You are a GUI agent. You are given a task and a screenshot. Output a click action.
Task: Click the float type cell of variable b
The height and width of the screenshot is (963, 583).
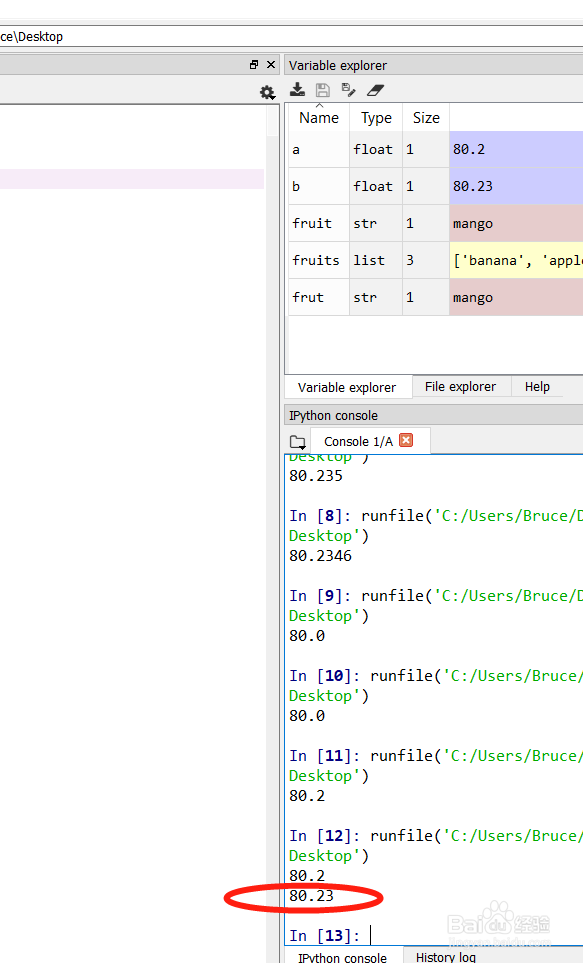(x=376, y=186)
